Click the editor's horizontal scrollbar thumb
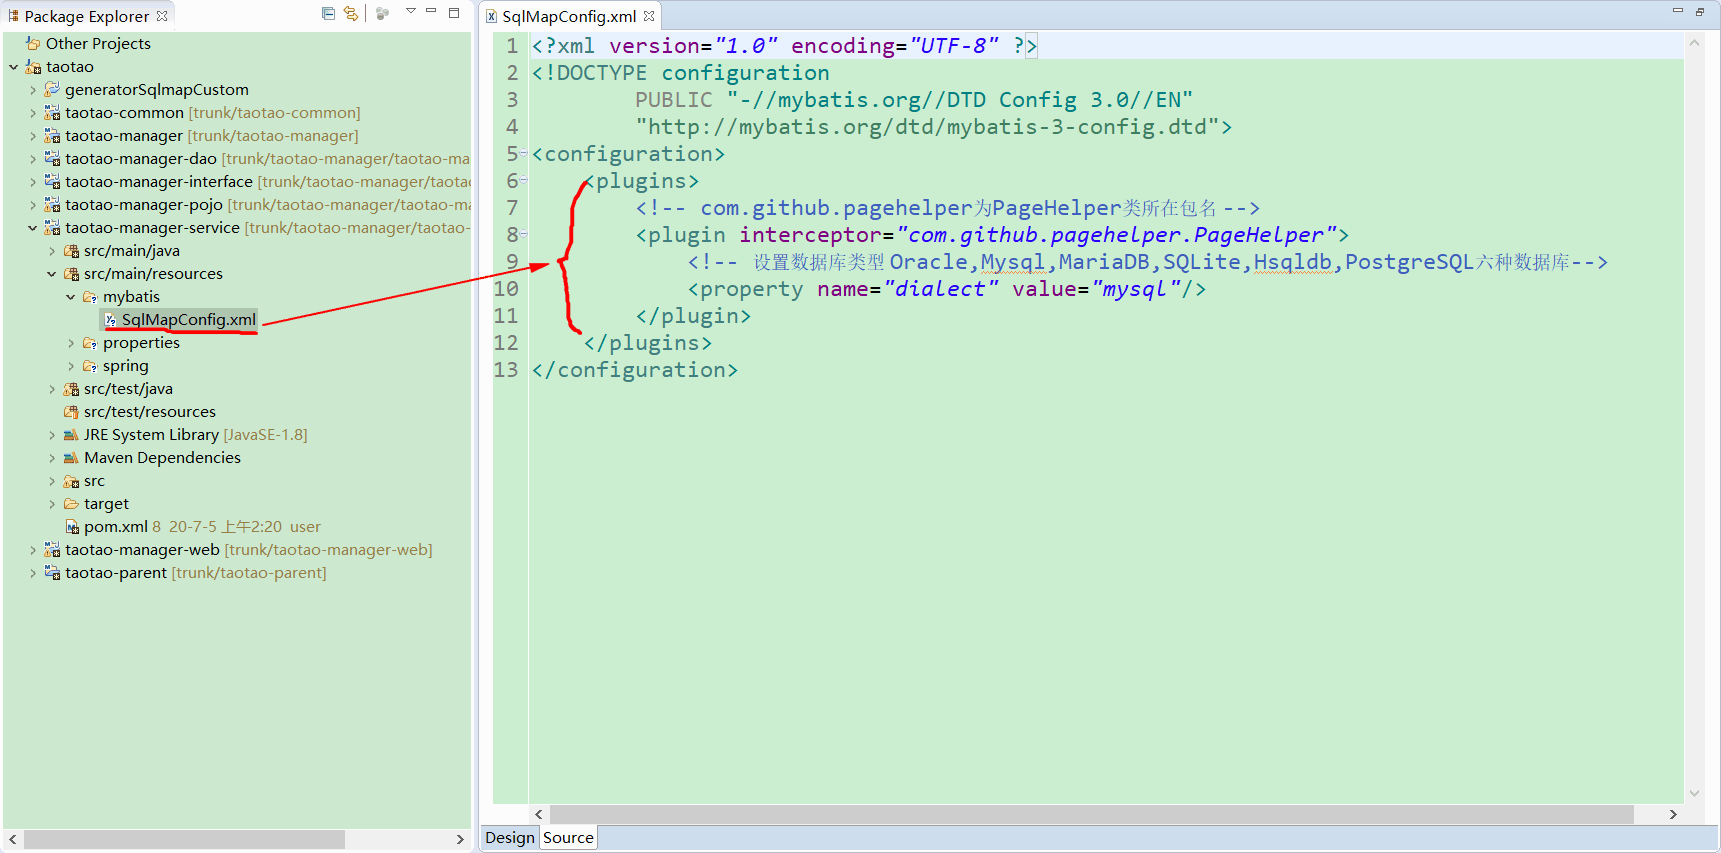The image size is (1721, 853). click(1091, 815)
